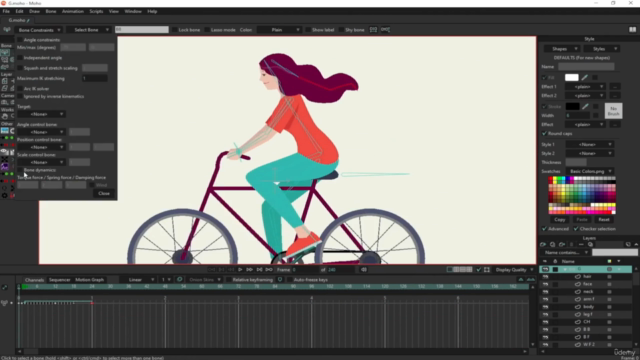The height and width of the screenshot is (360, 640).
Task: Enable Ignored by inverse kinematics checkbox
Action: coord(20,97)
